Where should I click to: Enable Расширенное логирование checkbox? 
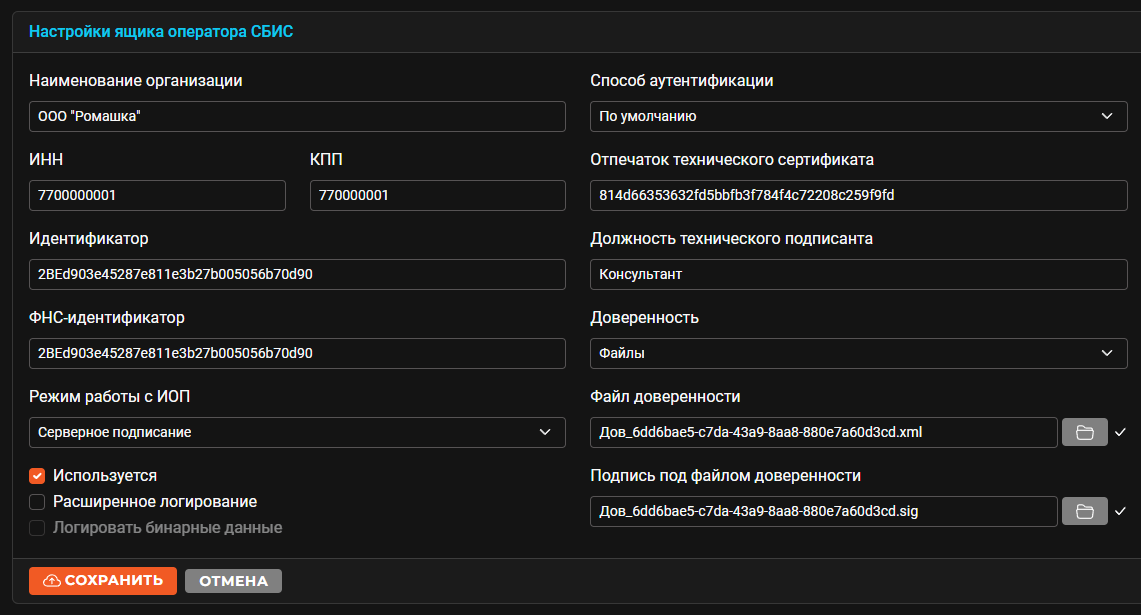[x=37, y=502]
